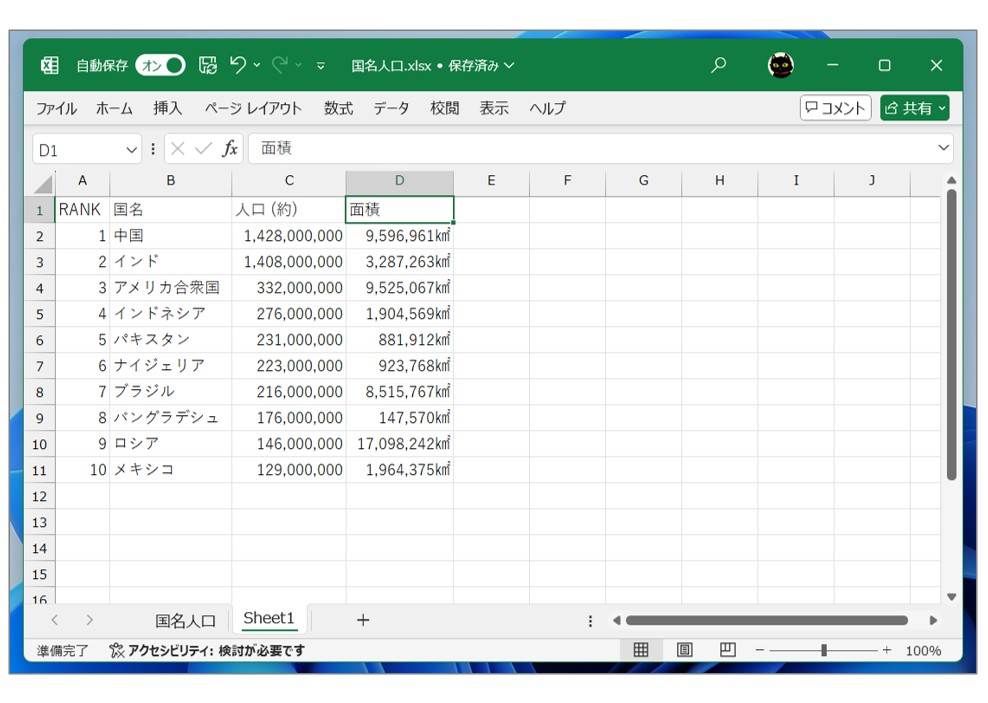
Task: Click the Save icon in title bar
Action: (x=207, y=65)
